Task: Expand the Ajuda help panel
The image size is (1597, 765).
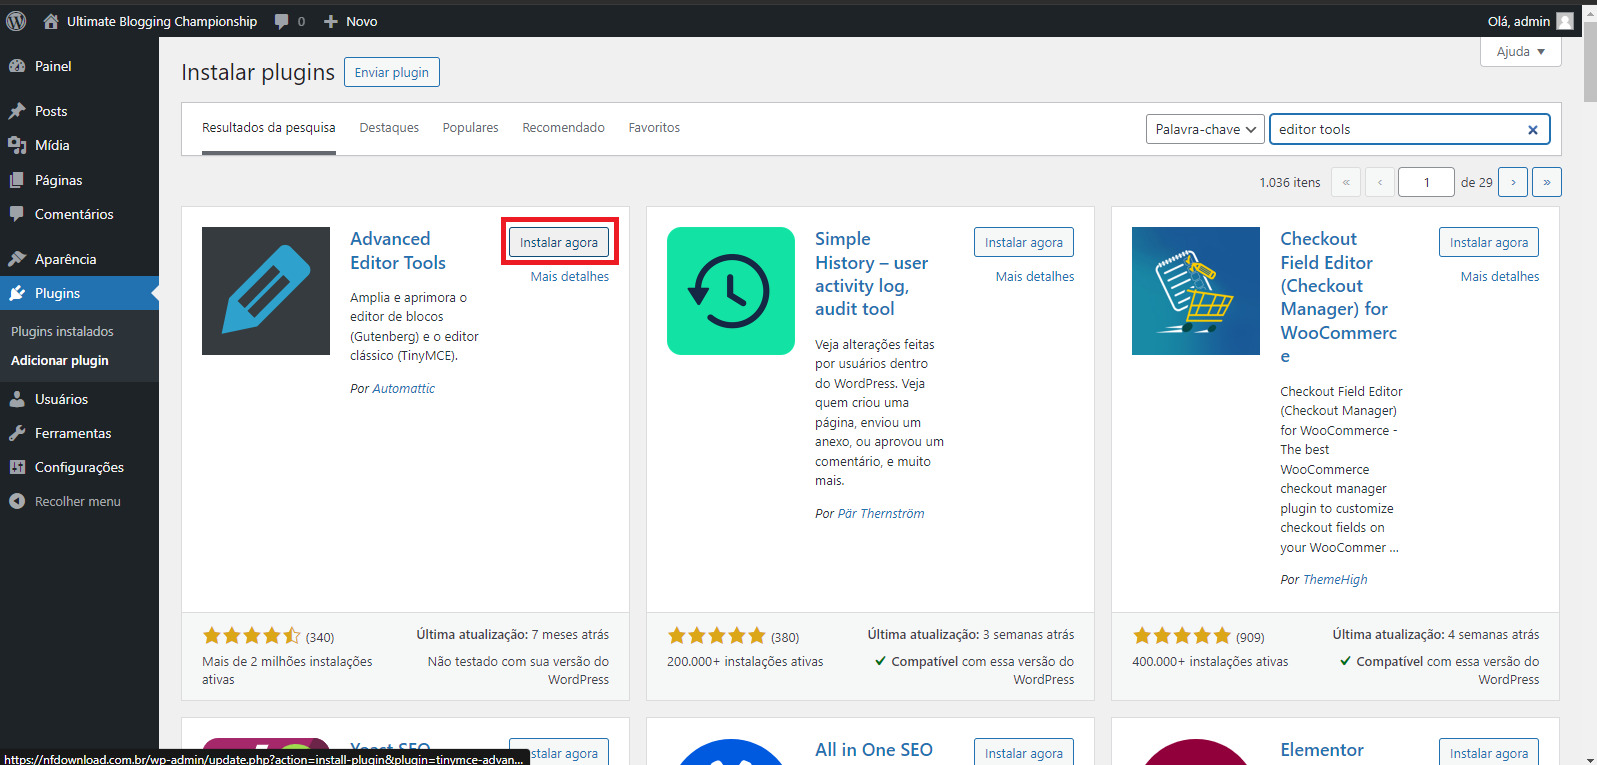Action: (1520, 51)
